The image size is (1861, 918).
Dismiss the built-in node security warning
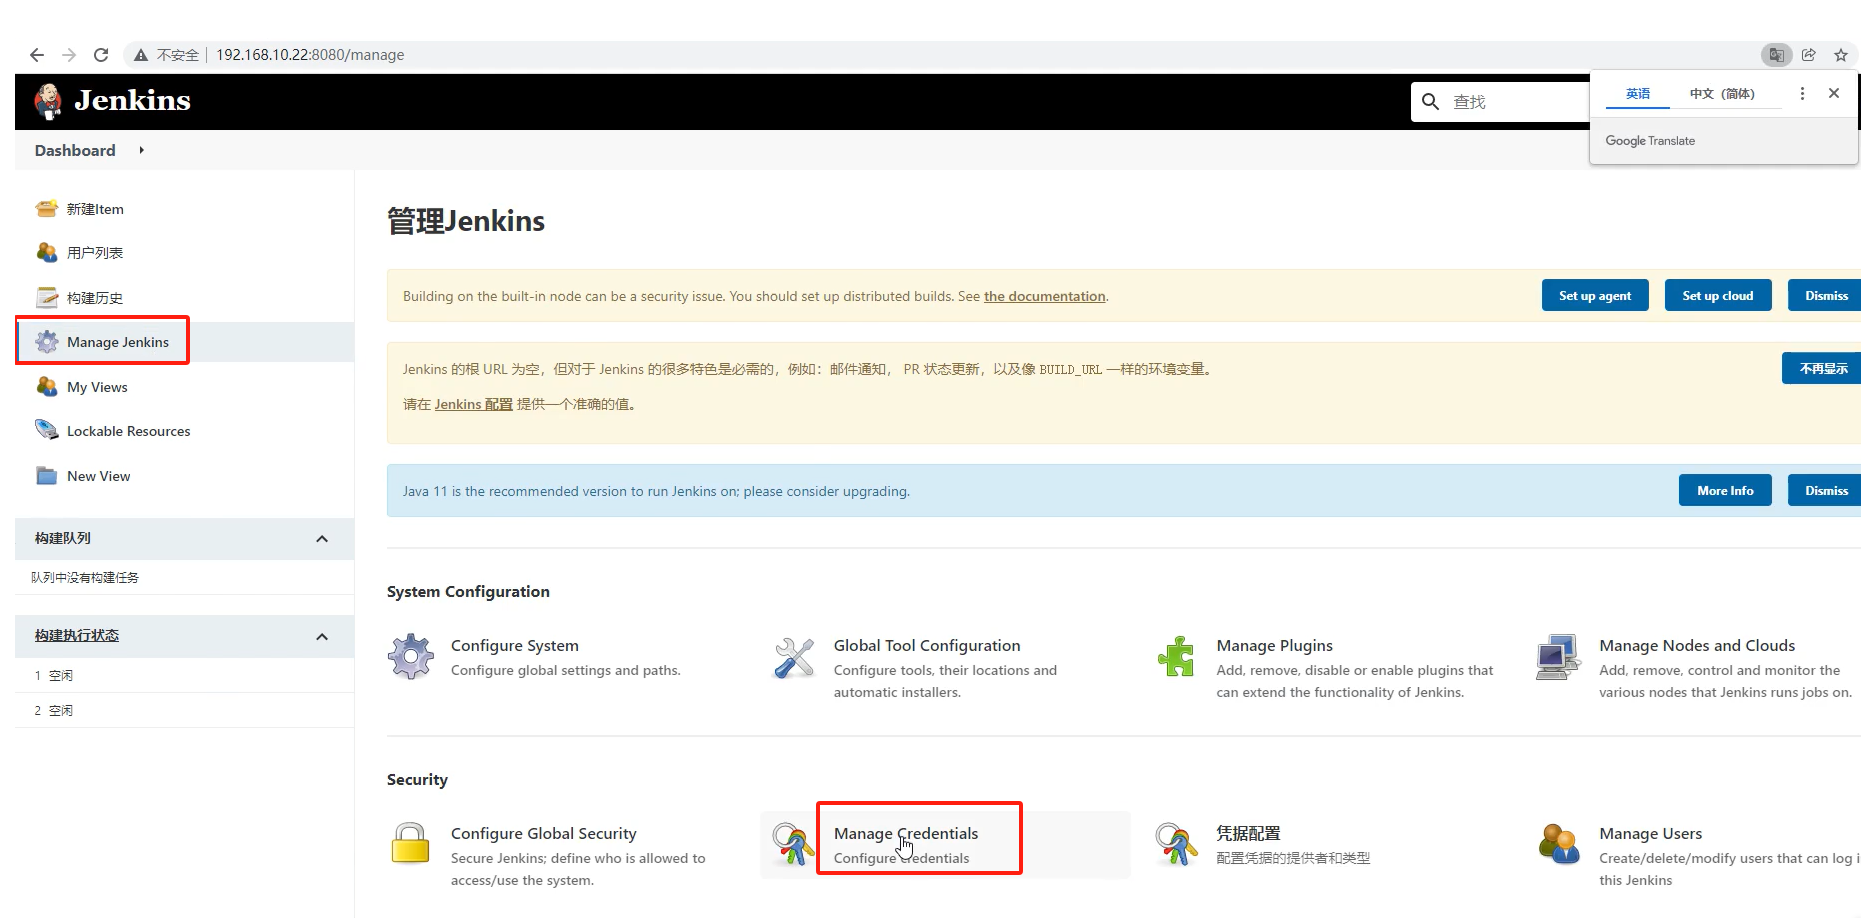point(1825,296)
